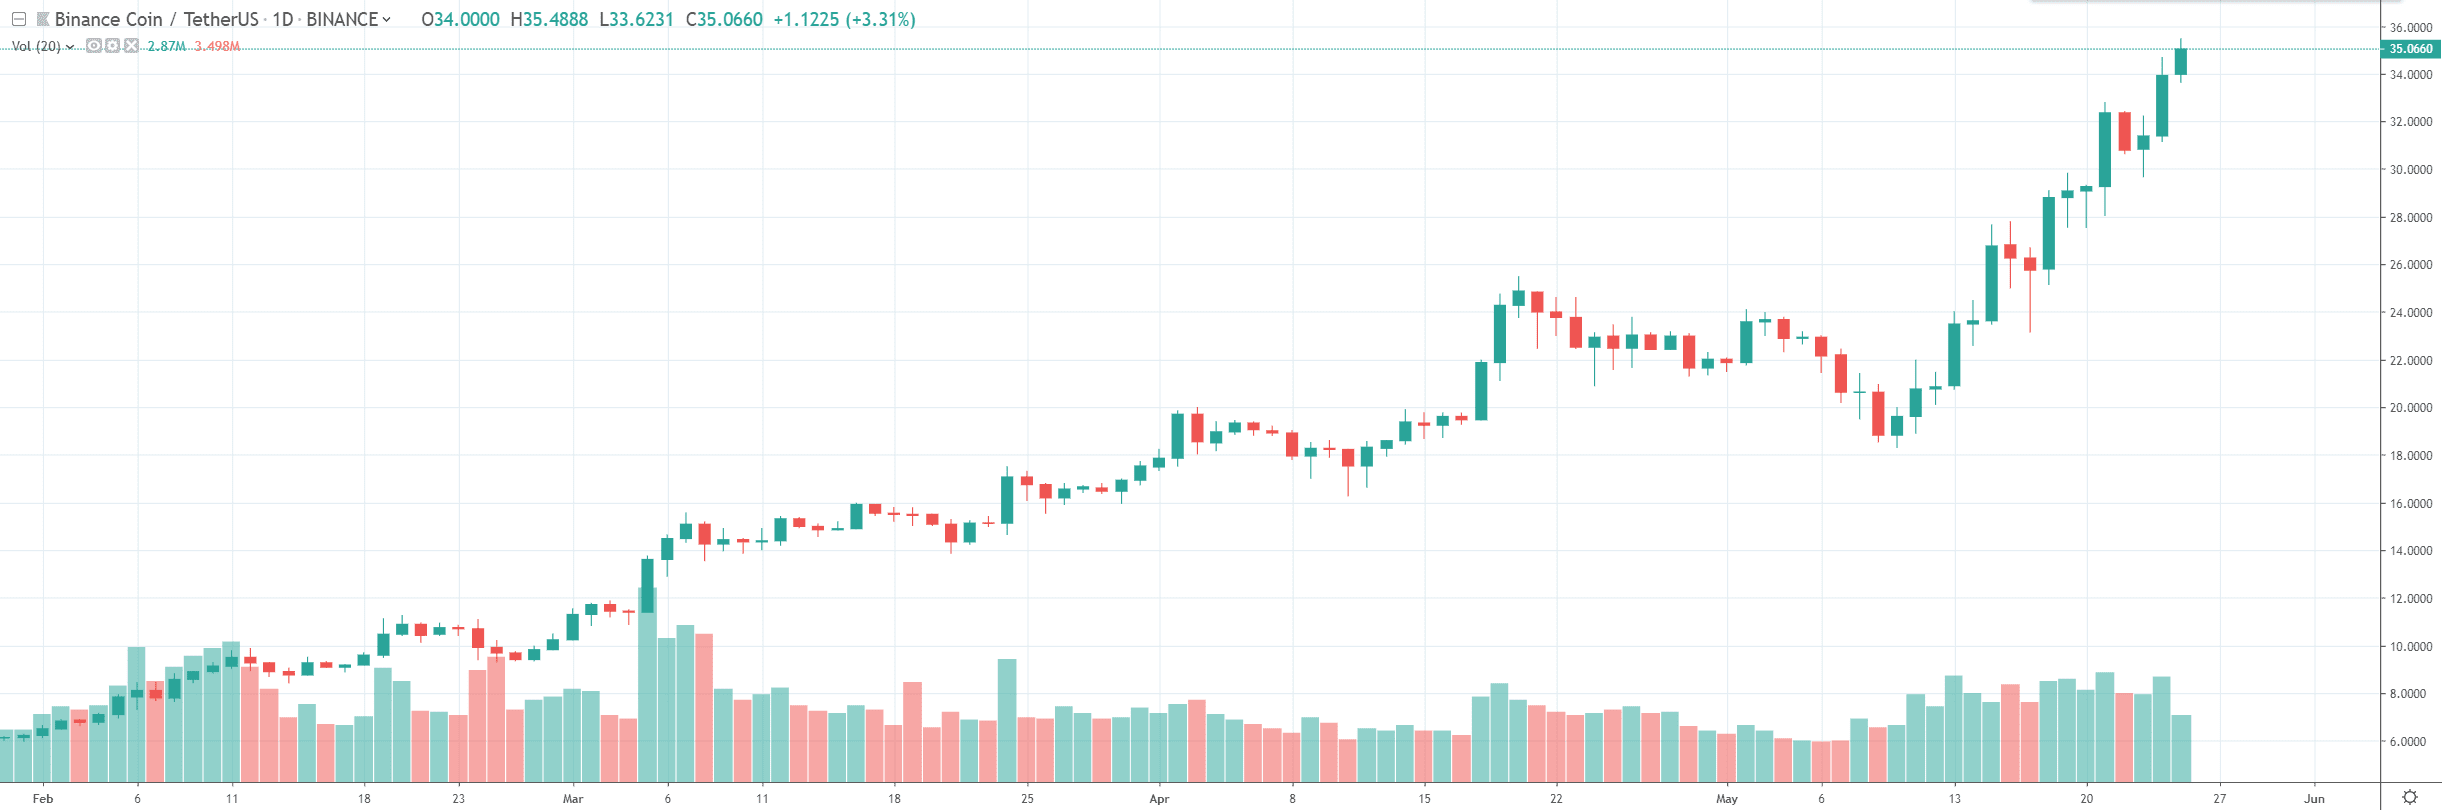
Task: Expand the Vol (20) indicator dropdown arrow
Action: click(x=70, y=47)
